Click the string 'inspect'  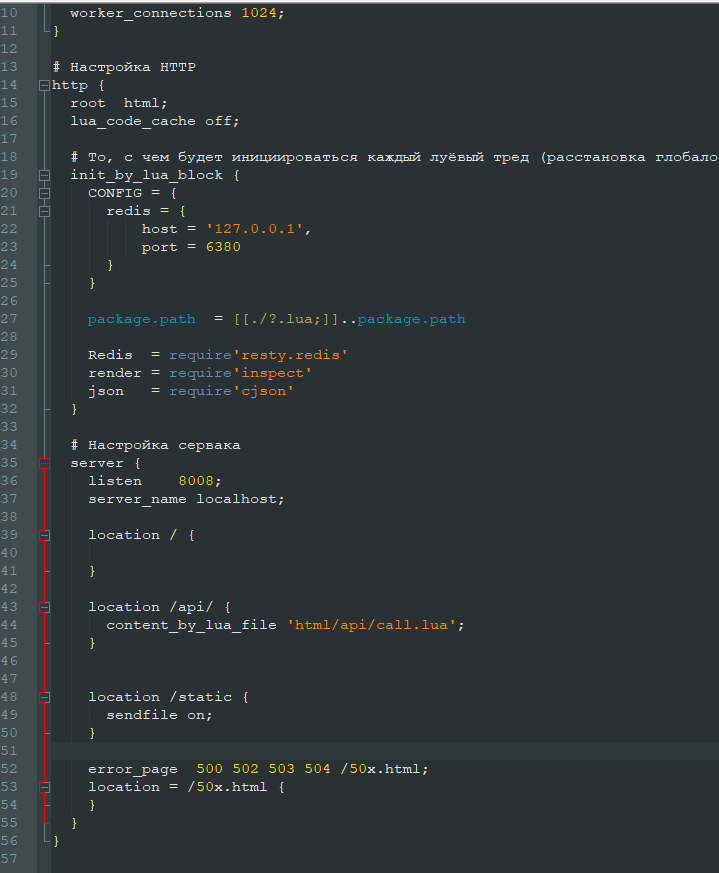pyautogui.click(x=272, y=373)
